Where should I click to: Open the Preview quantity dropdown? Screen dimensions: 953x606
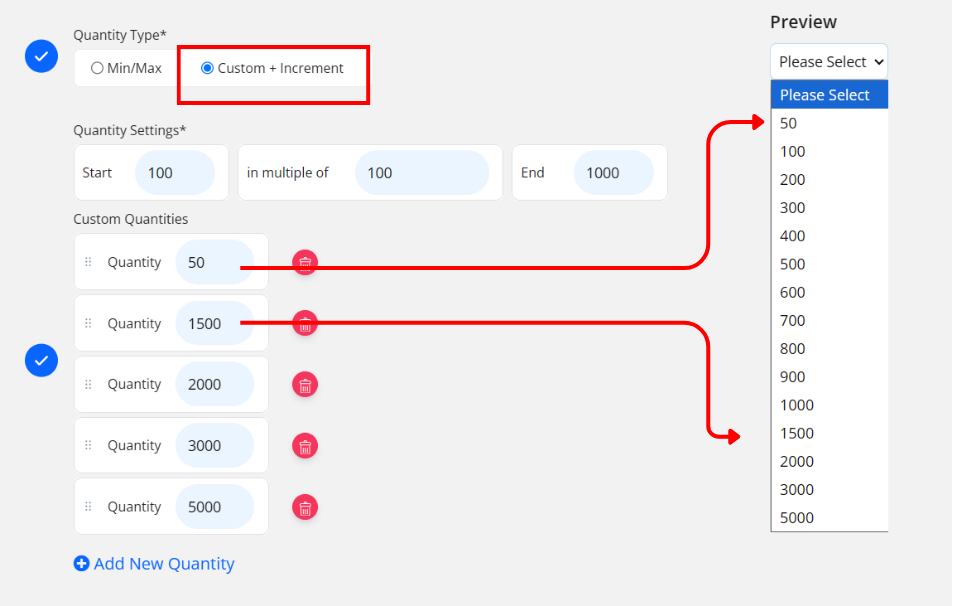[828, 61]
